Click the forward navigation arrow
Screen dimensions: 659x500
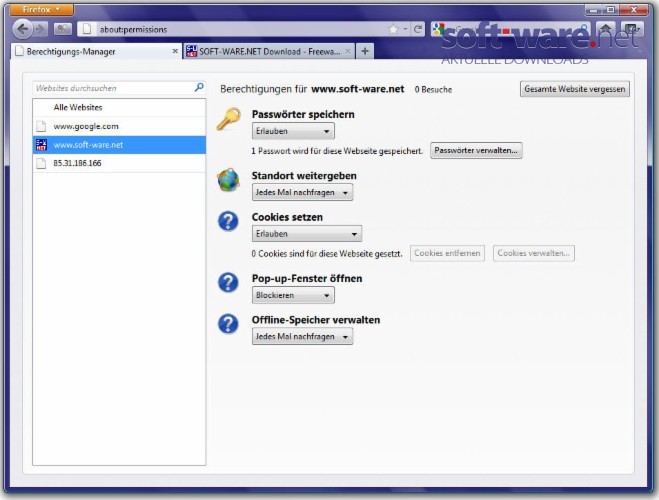pos(40,29)
